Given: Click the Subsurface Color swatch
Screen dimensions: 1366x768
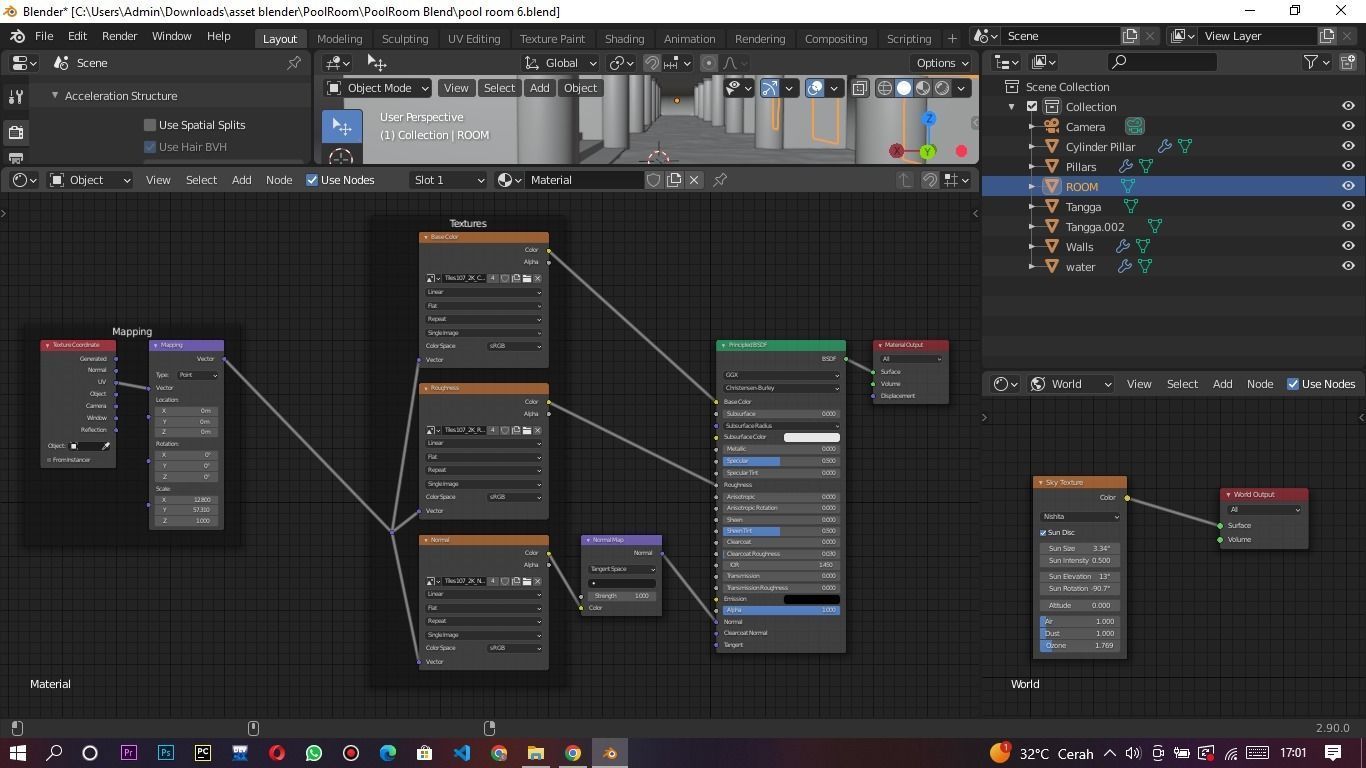Looking at the screenshot, I should pyautogui.click(x=811, y=437).
